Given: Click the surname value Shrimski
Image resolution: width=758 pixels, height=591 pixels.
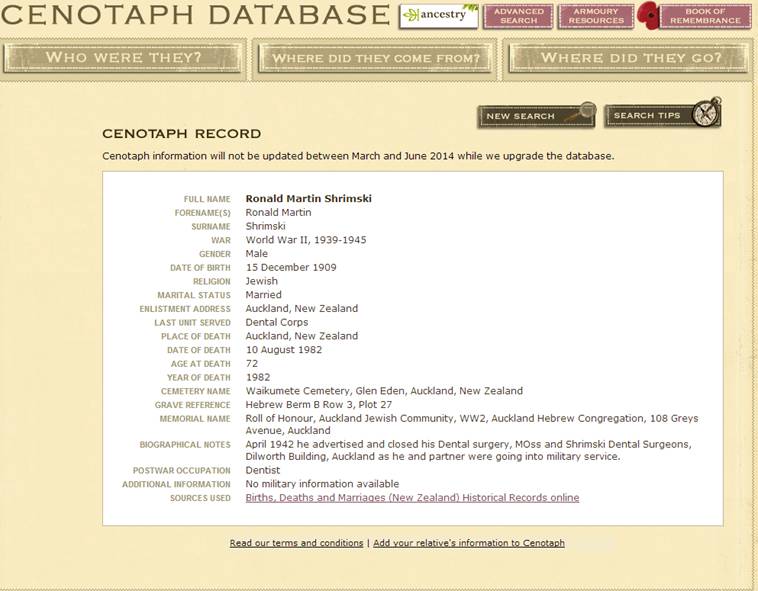Looking at the screenshot, I should click(265, 226).
